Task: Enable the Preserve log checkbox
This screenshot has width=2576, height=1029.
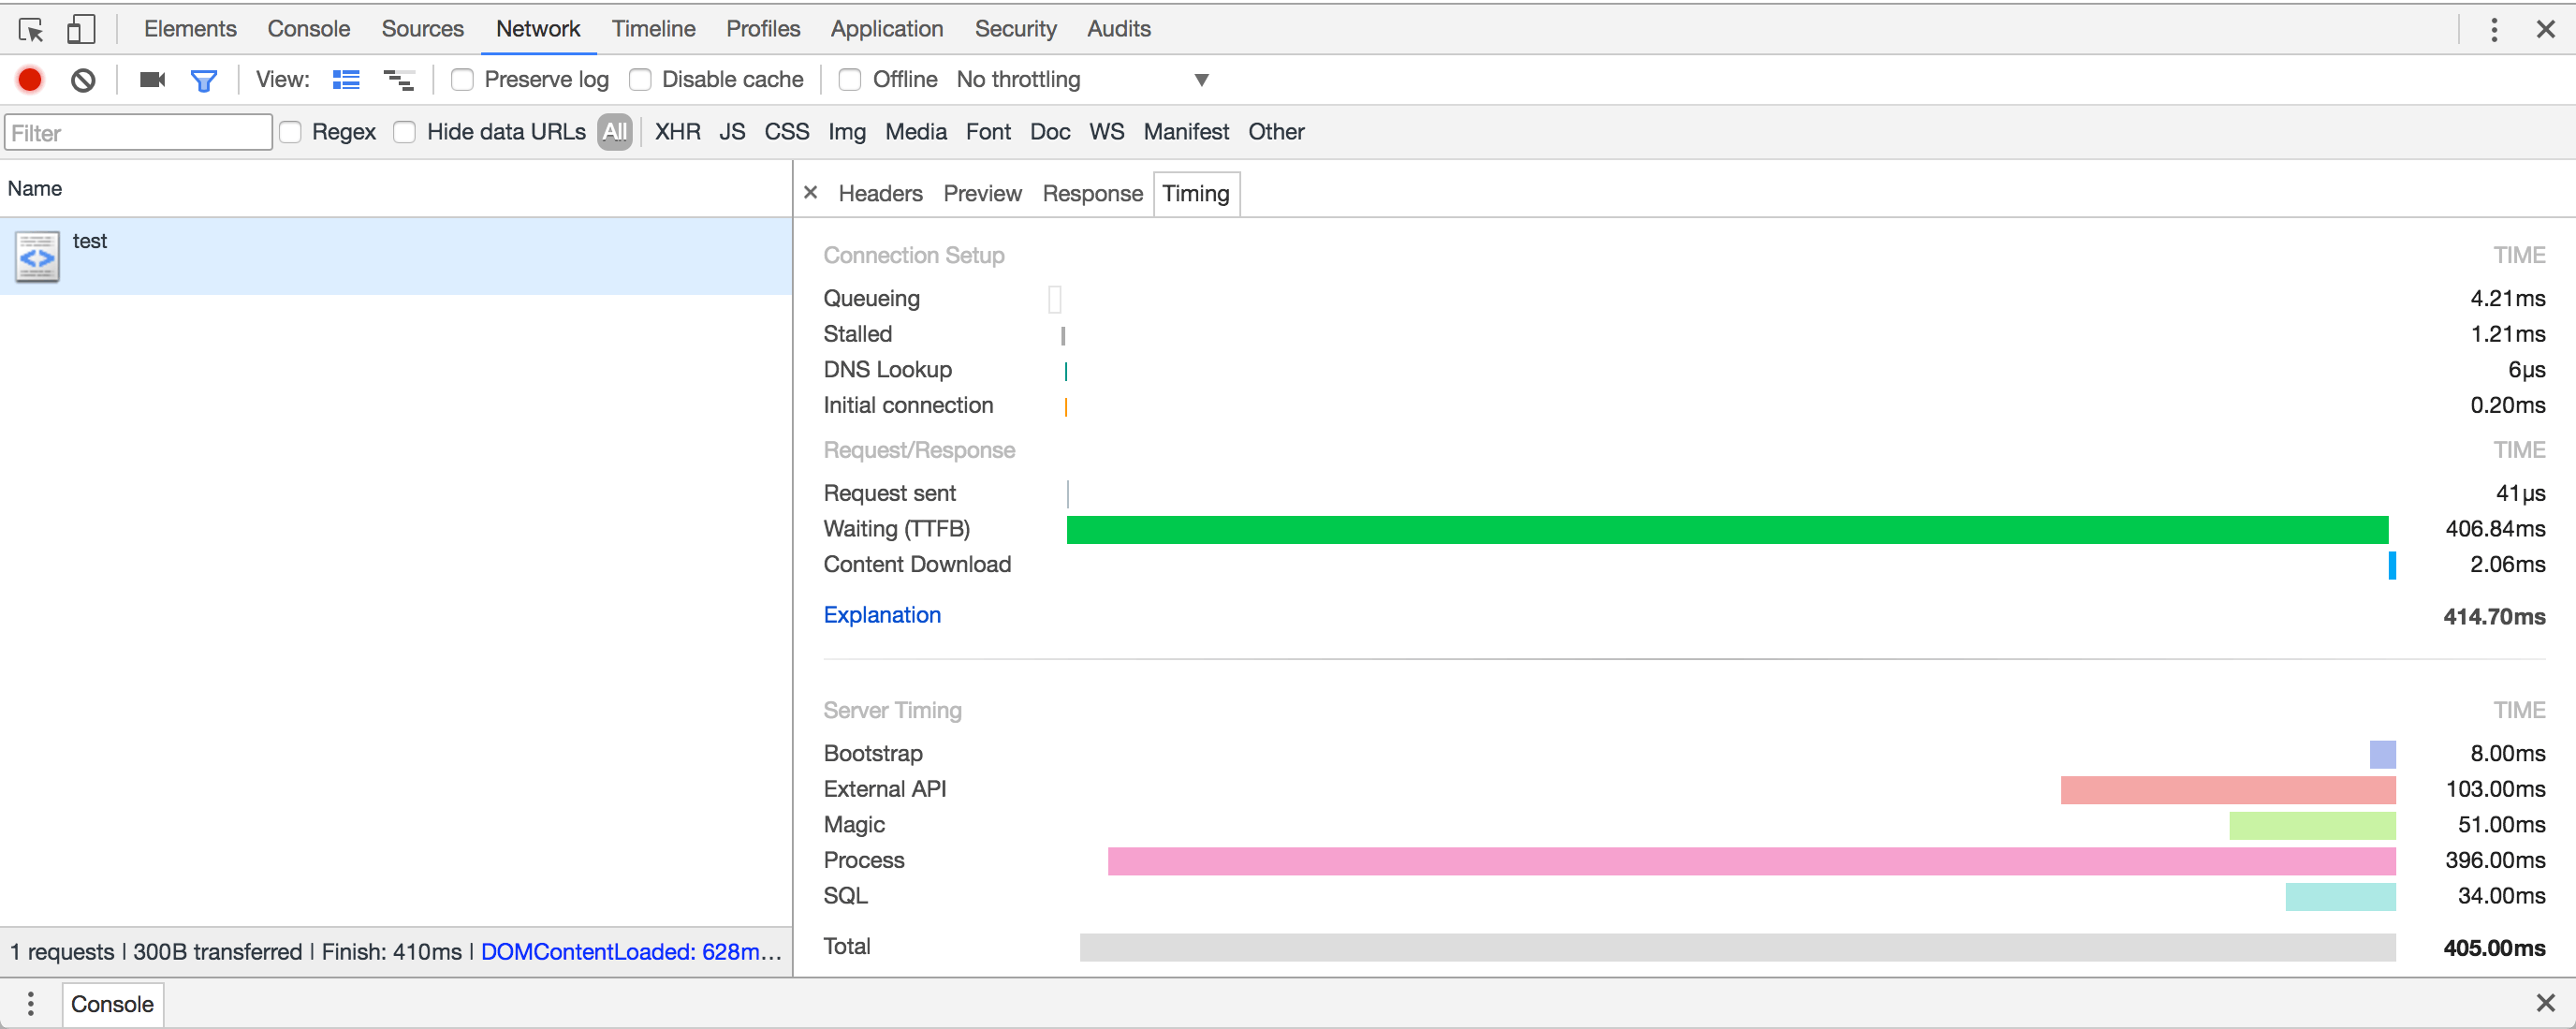Action: point(462,80)
